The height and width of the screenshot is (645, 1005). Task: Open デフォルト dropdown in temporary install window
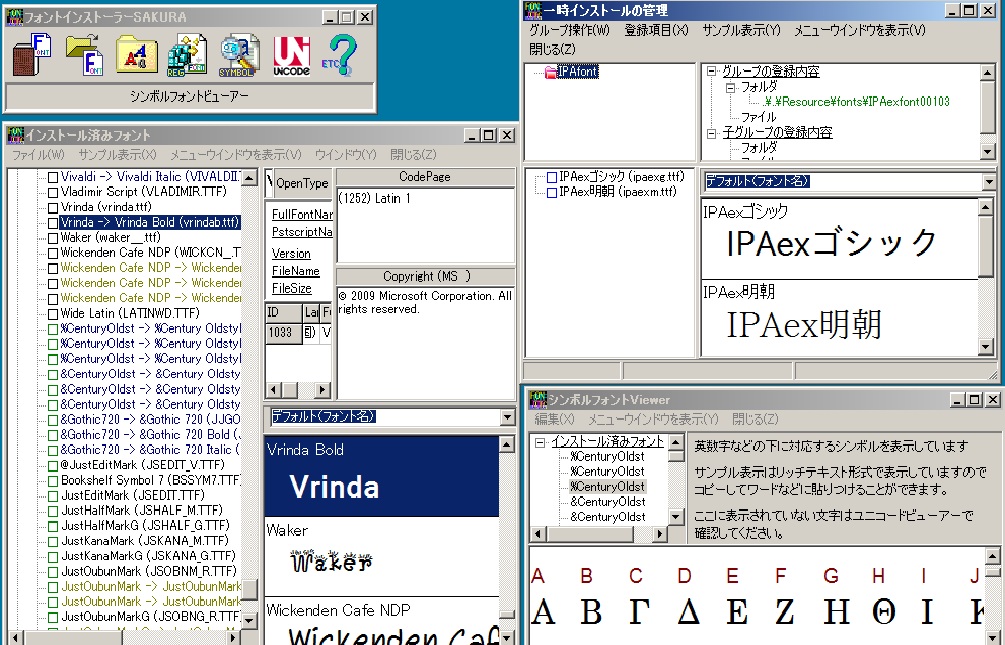click(988, 182)
